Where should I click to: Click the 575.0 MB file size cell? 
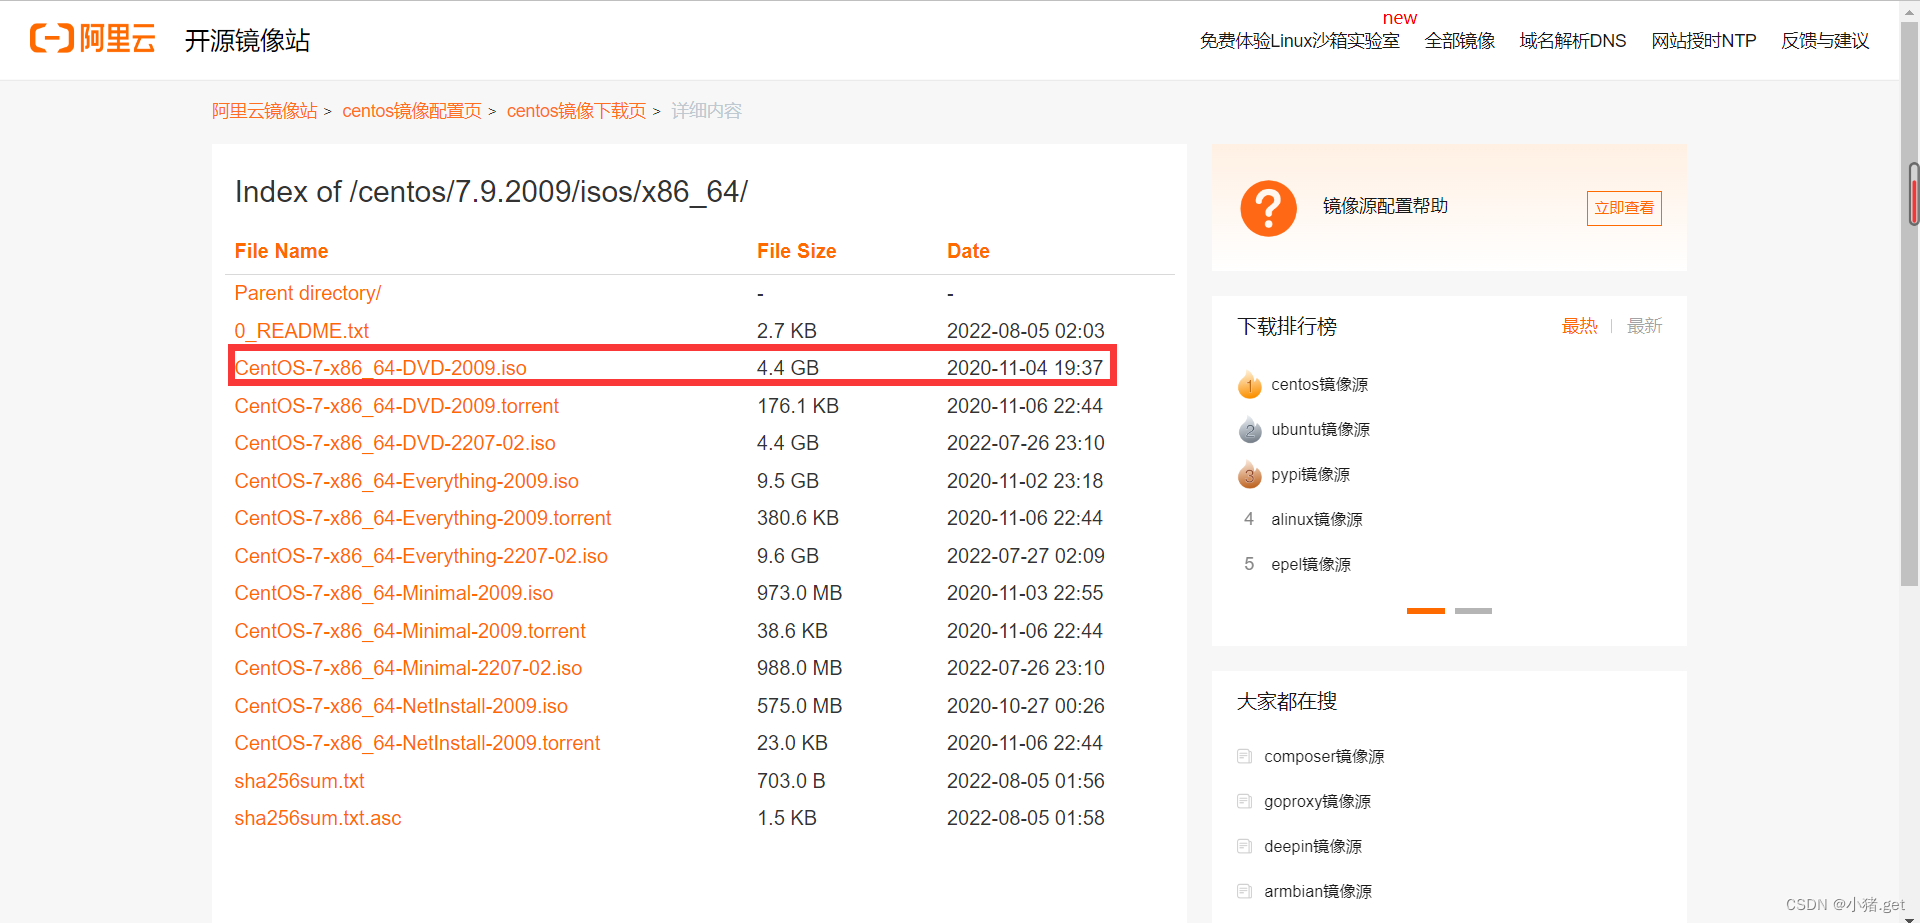point(799,706)
